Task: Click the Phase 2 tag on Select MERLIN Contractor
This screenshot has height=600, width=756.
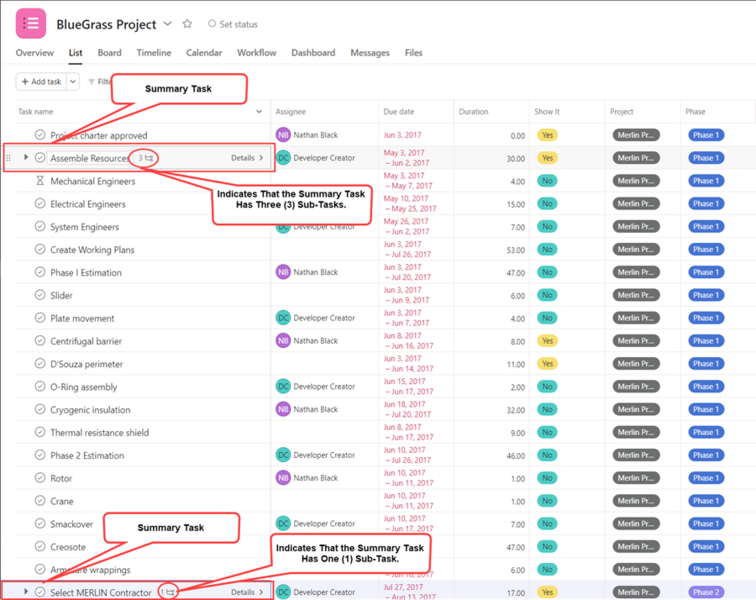Action: 706,592
